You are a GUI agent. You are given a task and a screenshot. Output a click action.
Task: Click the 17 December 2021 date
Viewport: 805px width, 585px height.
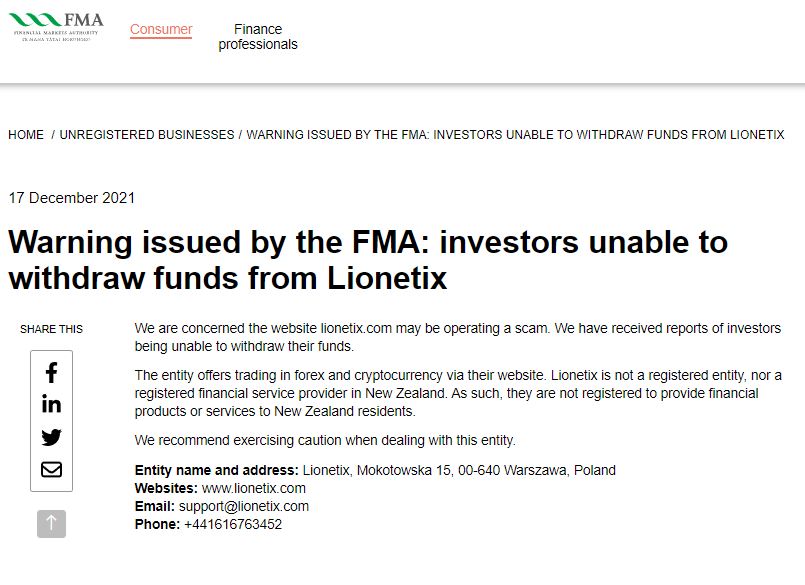pos(72,198)
